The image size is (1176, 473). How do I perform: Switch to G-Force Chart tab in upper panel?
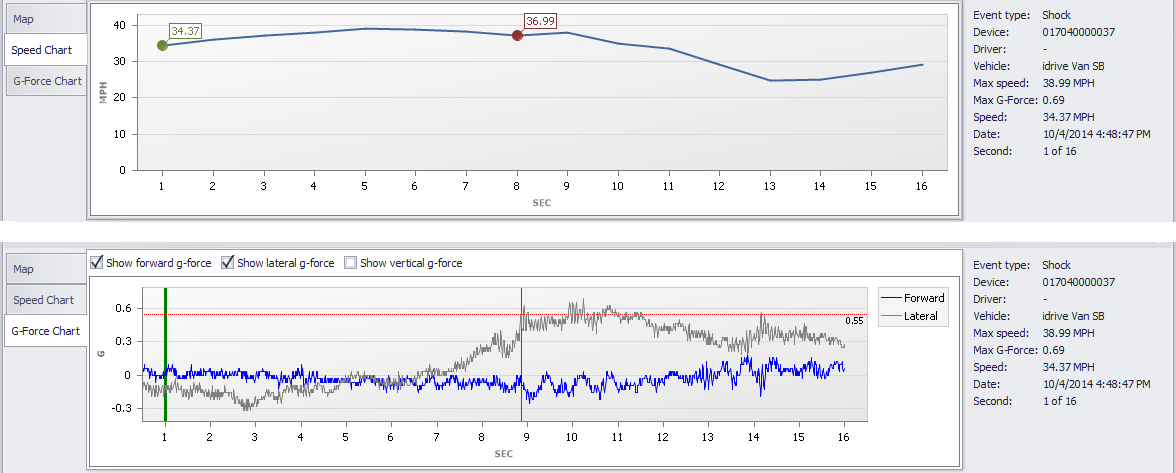click(46, 81)
